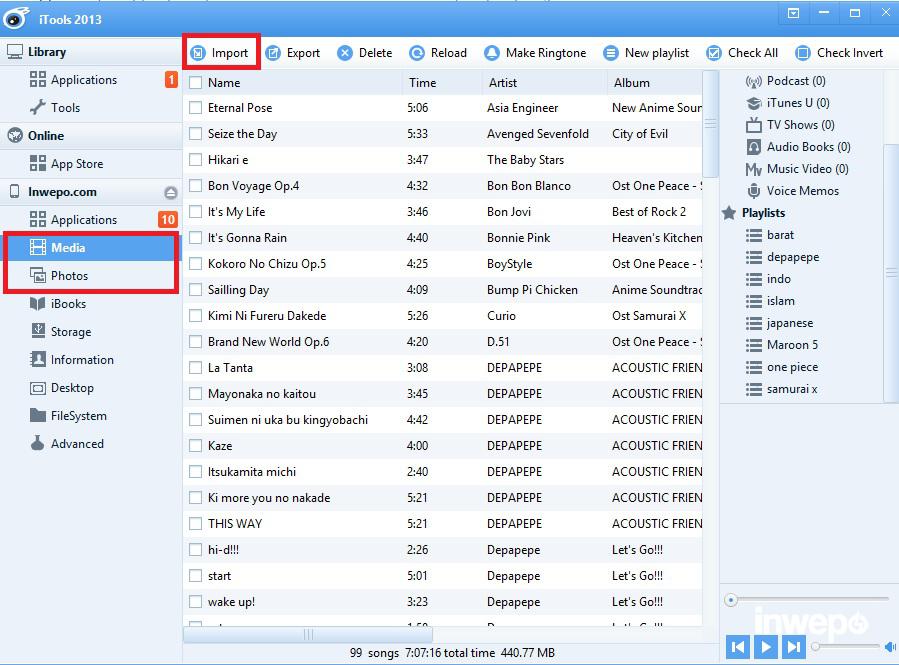Reload the media list
Viewport: 899px width, 665px height.
pyautogui.click(x=438, y=53)
